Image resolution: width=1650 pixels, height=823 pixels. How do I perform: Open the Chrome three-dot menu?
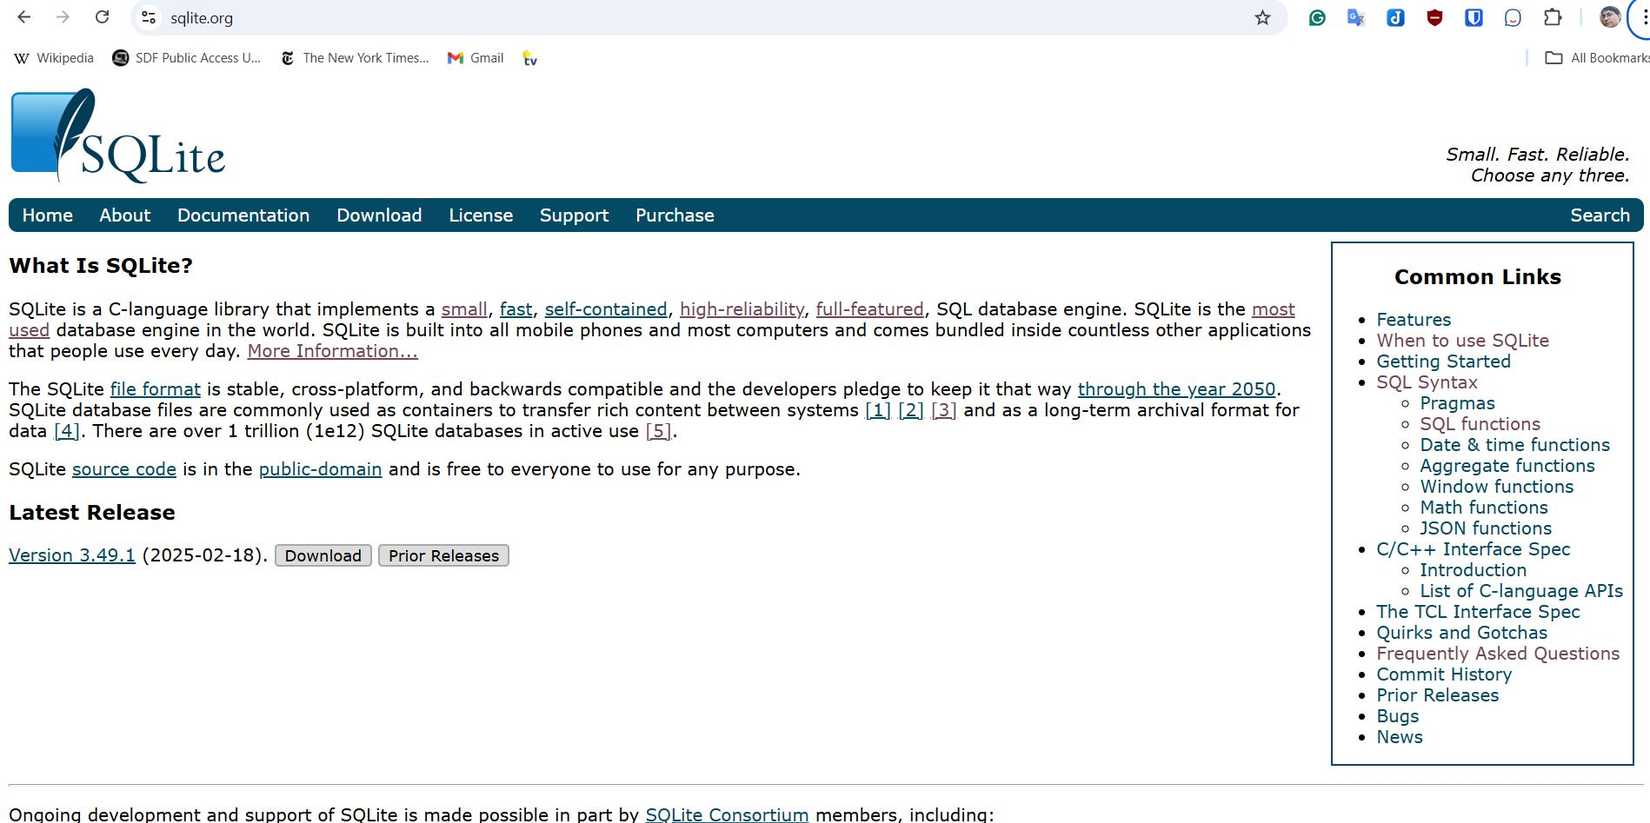pyautogui.click(x=1643, y=17)
